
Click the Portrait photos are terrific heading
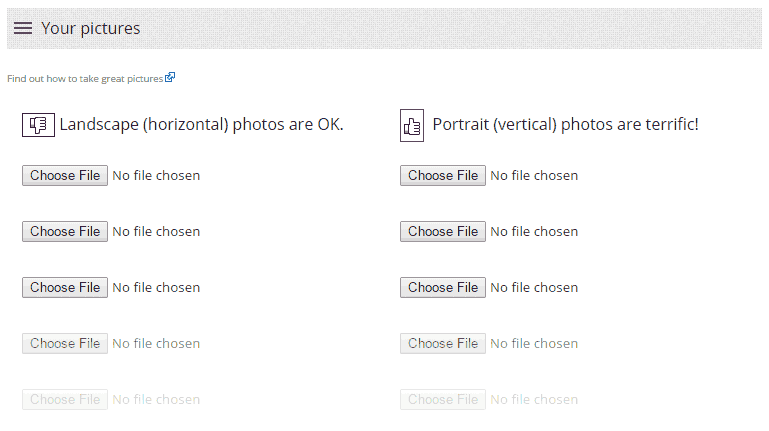click(565, 125)
